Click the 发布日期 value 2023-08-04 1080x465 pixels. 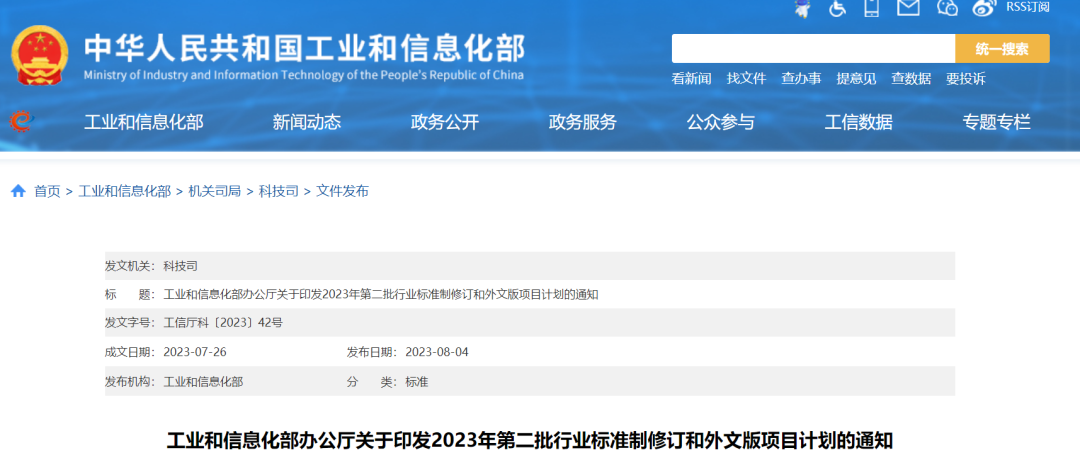click(x=437, y=352)
